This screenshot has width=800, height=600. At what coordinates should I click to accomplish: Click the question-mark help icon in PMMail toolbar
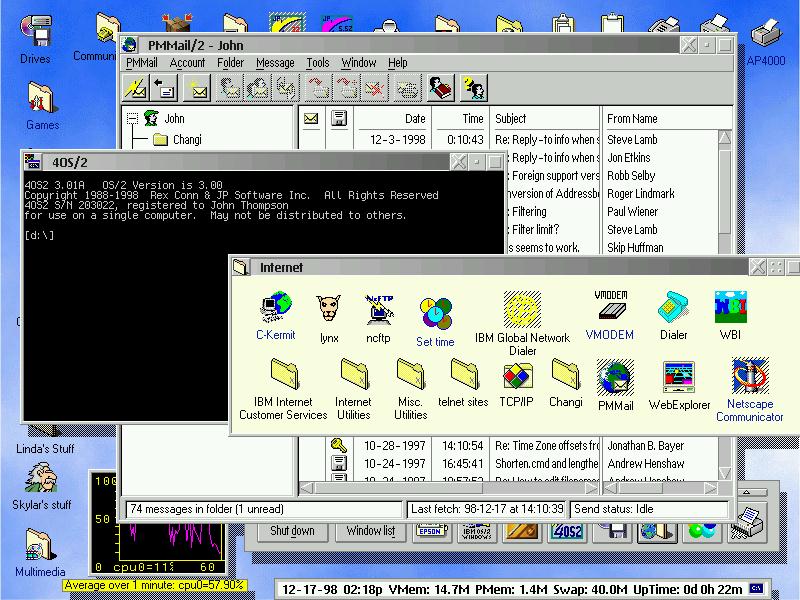point(474,88)
